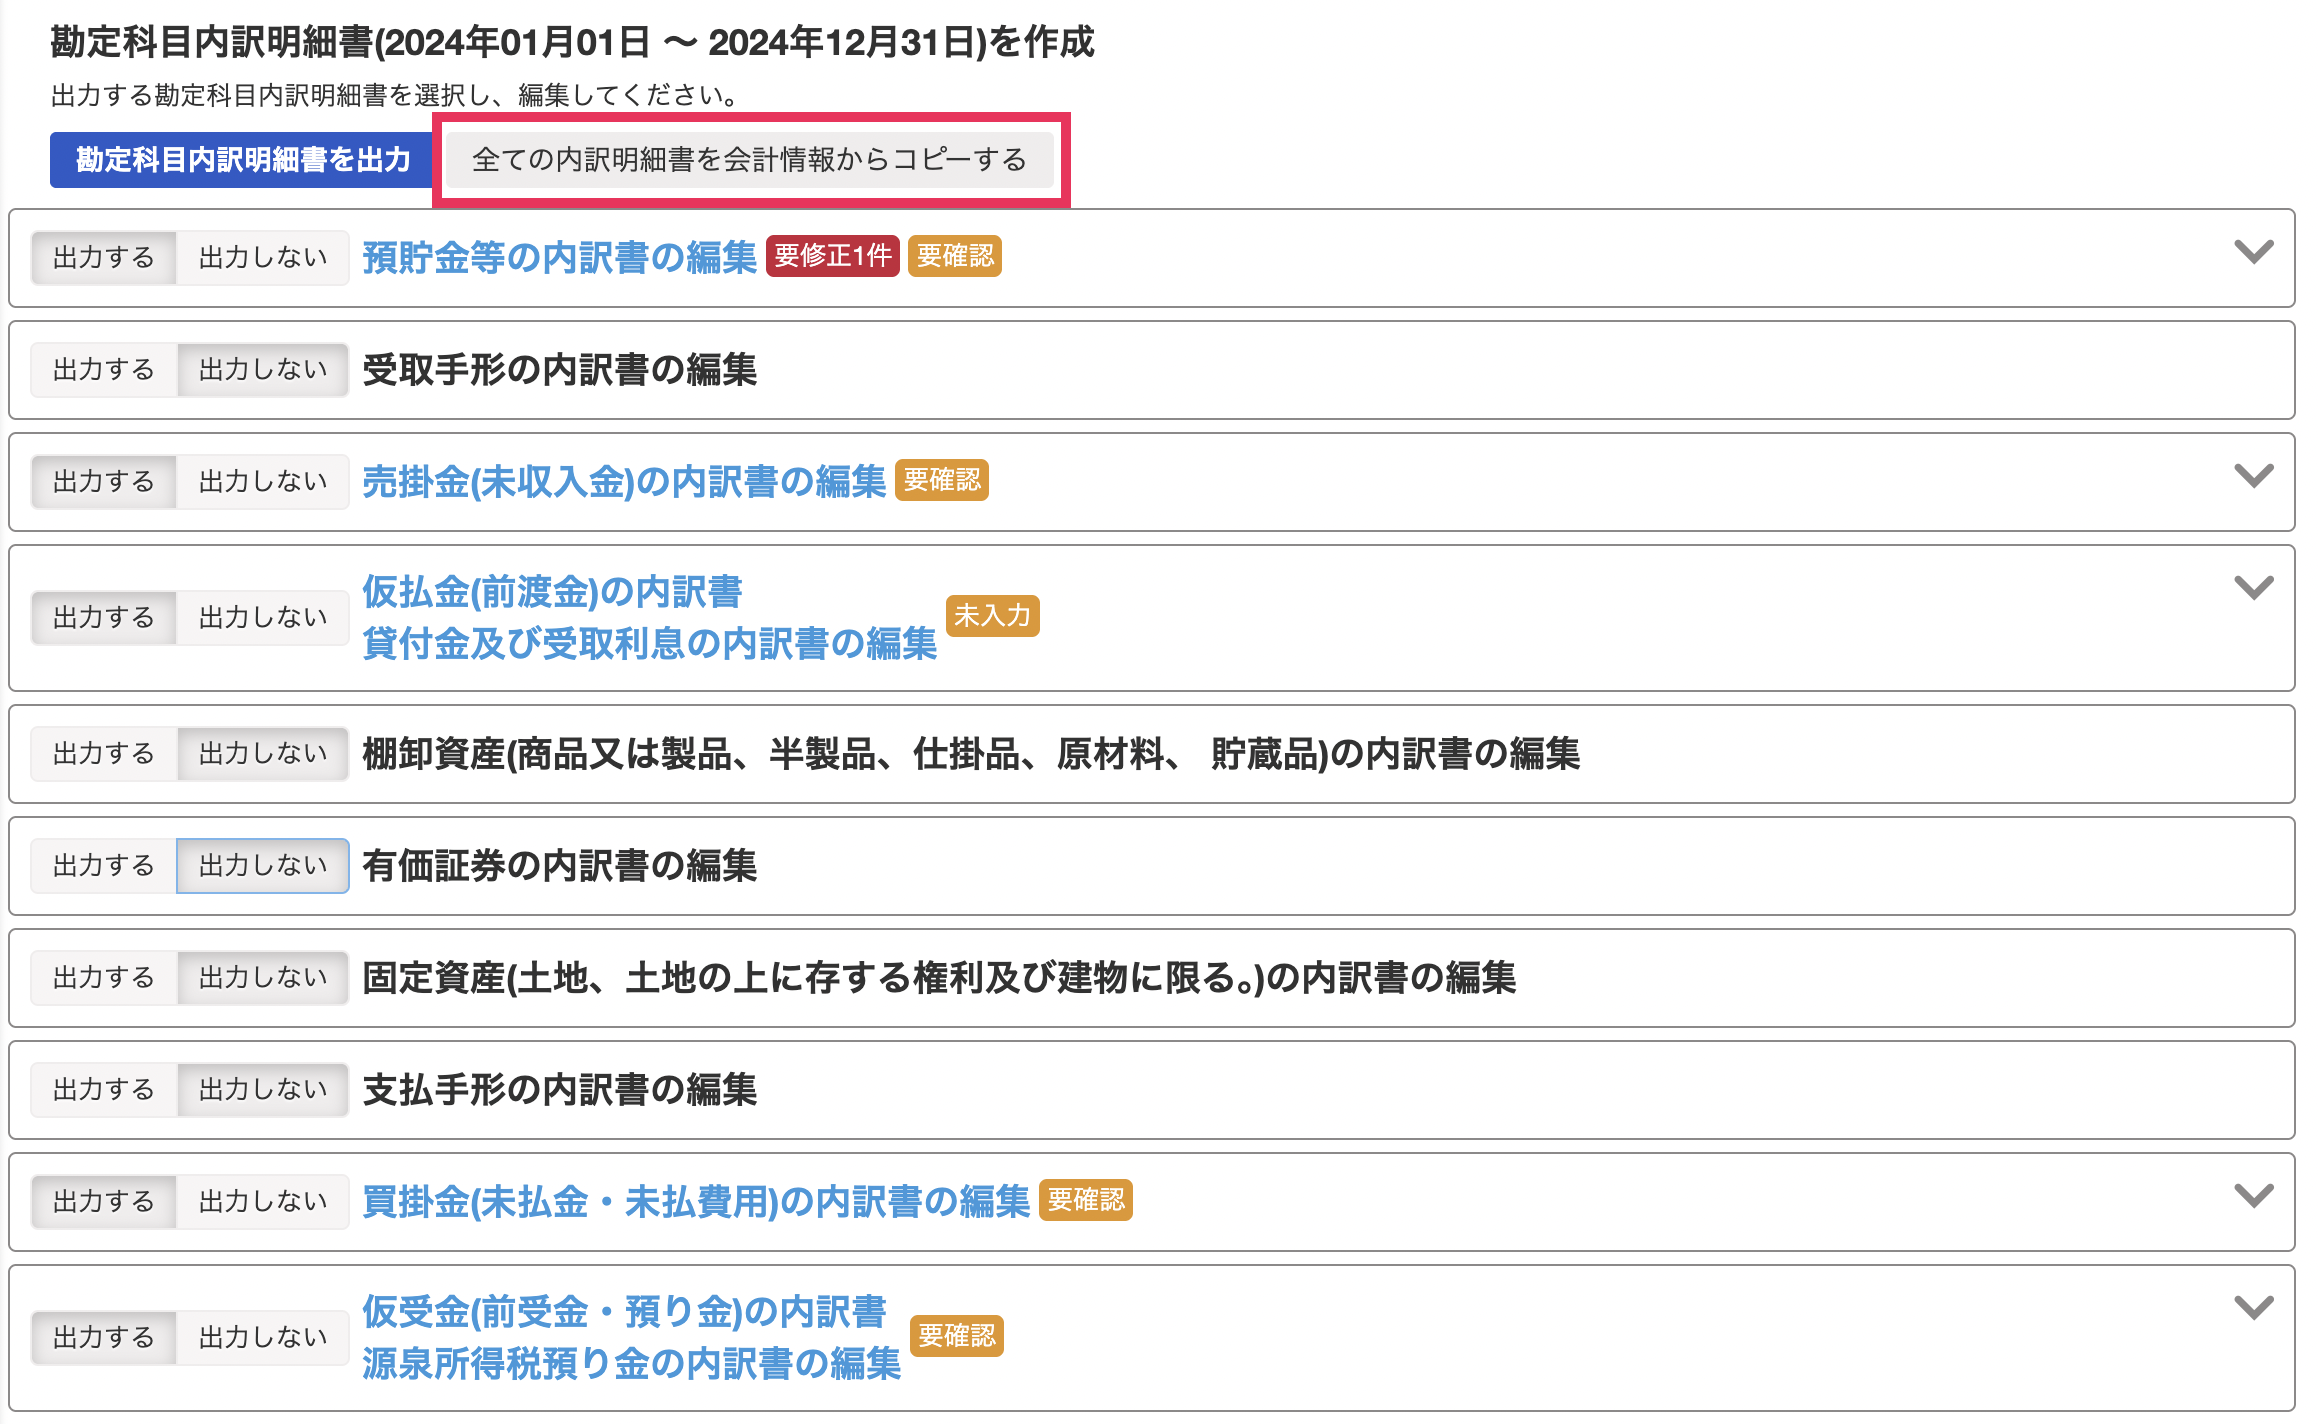Set 支払手形の内訳書 to 出力しない

(263, 1090)
